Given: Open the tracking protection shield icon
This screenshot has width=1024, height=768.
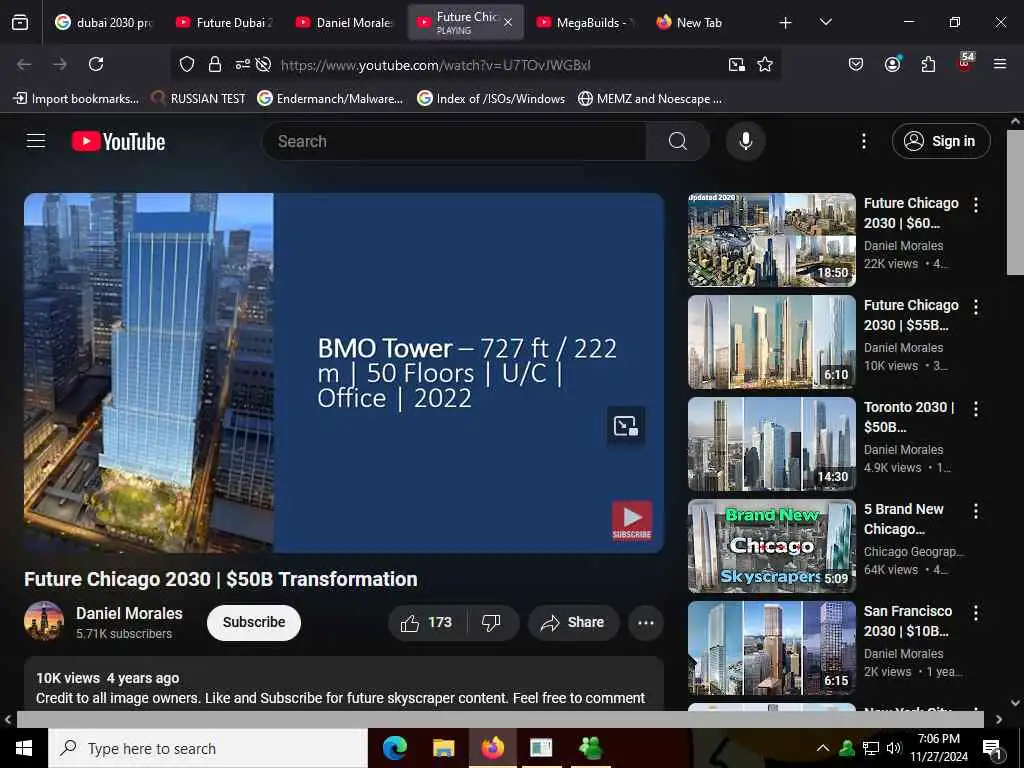Looking at the screenshot, I should [187, 65].
